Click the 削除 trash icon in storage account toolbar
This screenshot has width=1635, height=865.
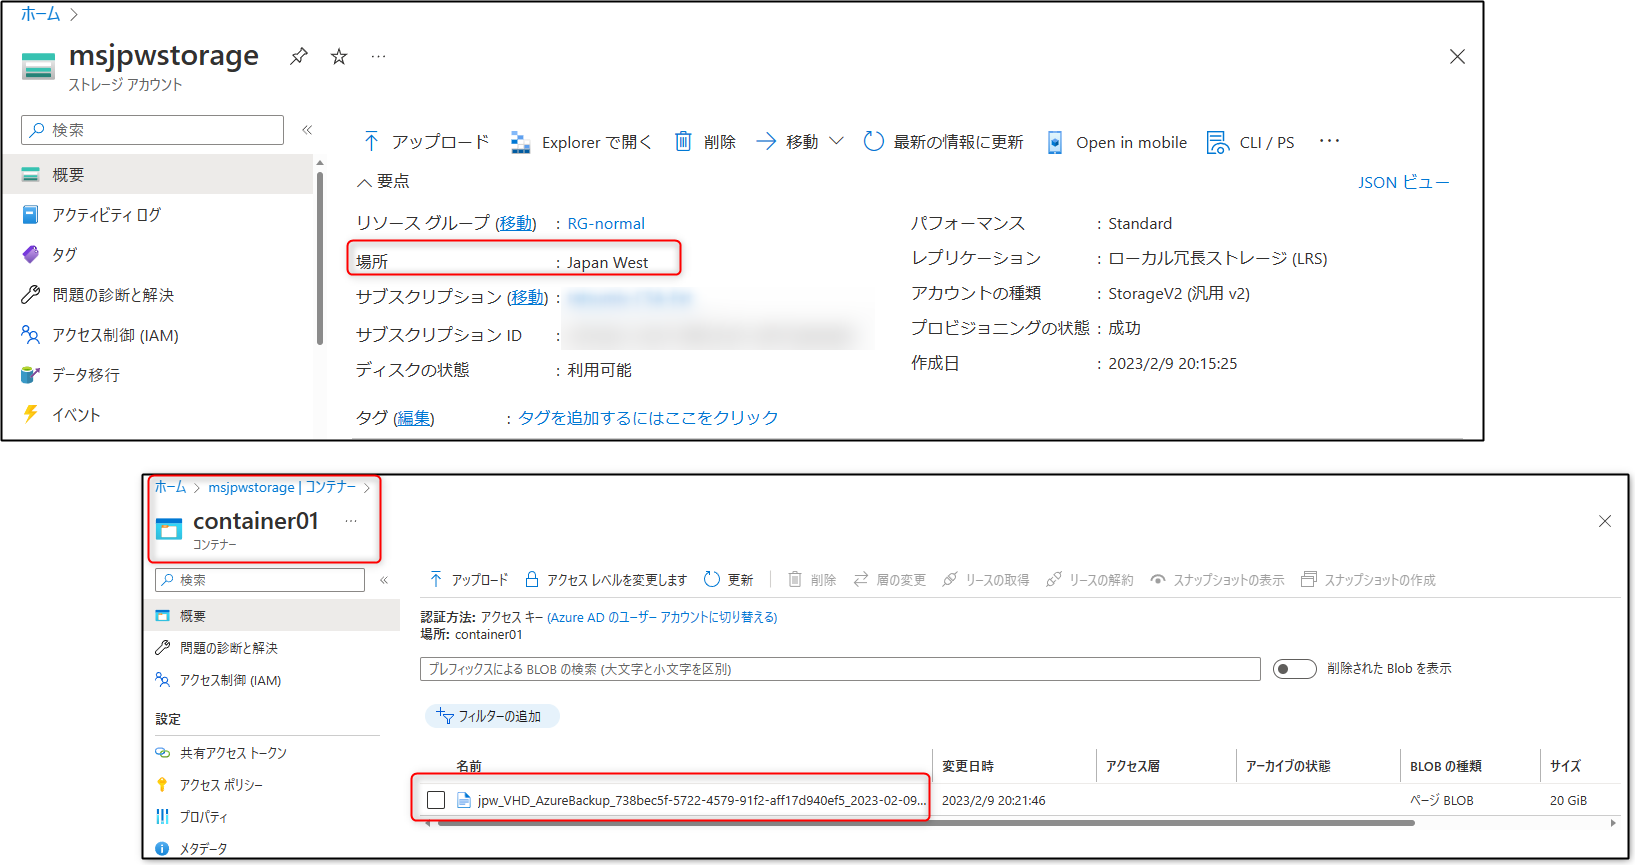[705, 142]
